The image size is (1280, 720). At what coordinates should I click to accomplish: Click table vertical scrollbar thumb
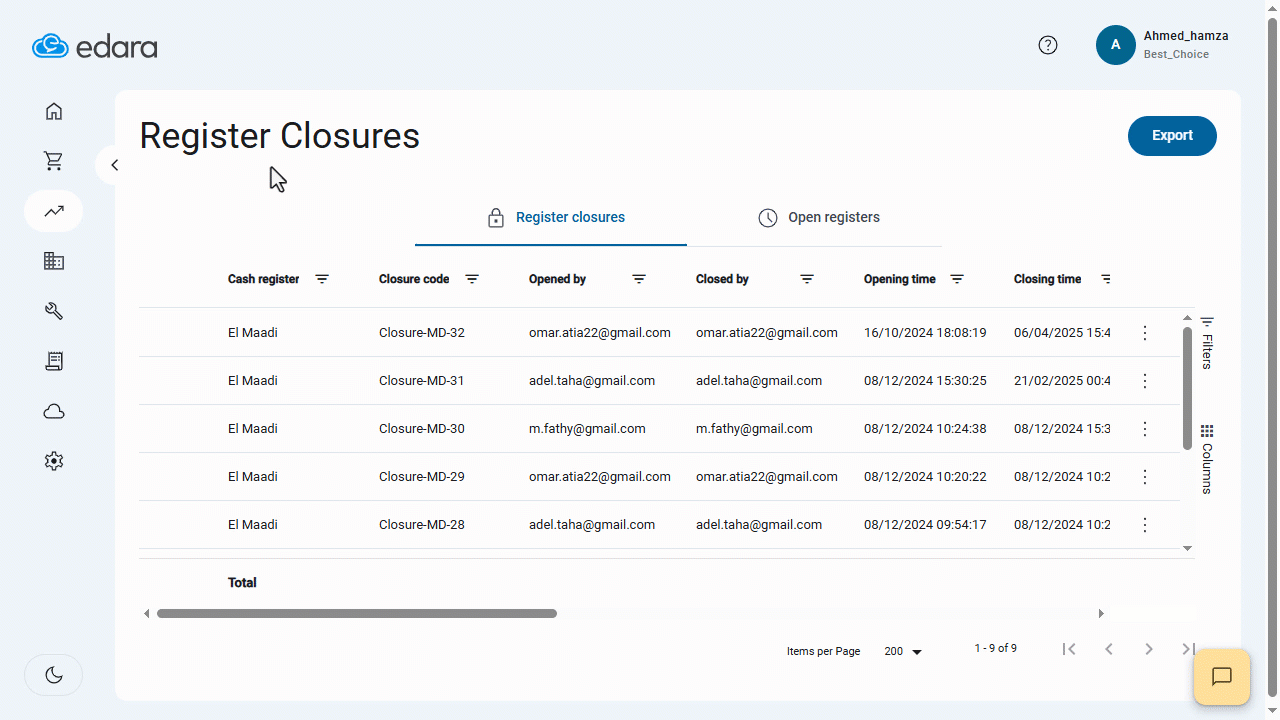(1187, 389)
